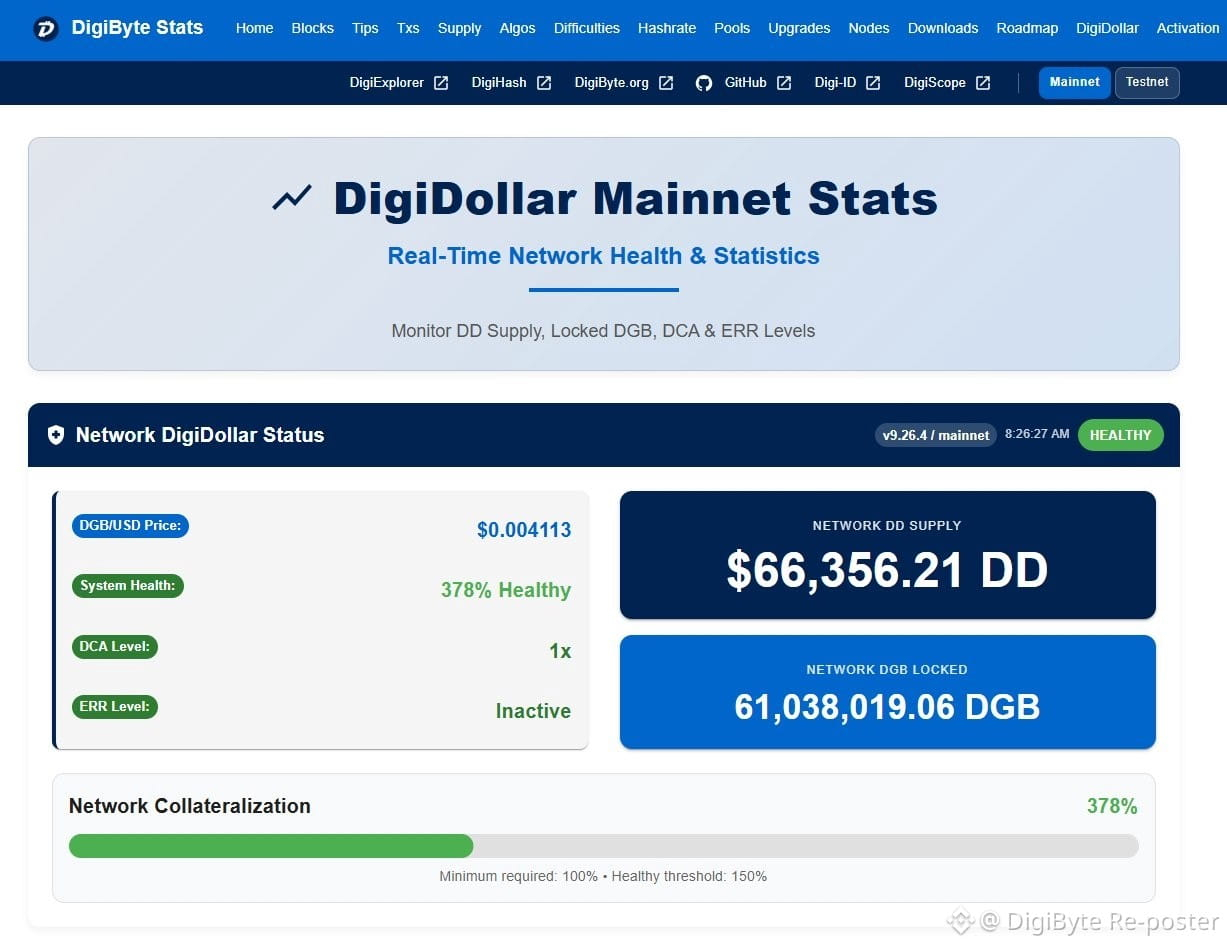Open the Downloads page

943,28
